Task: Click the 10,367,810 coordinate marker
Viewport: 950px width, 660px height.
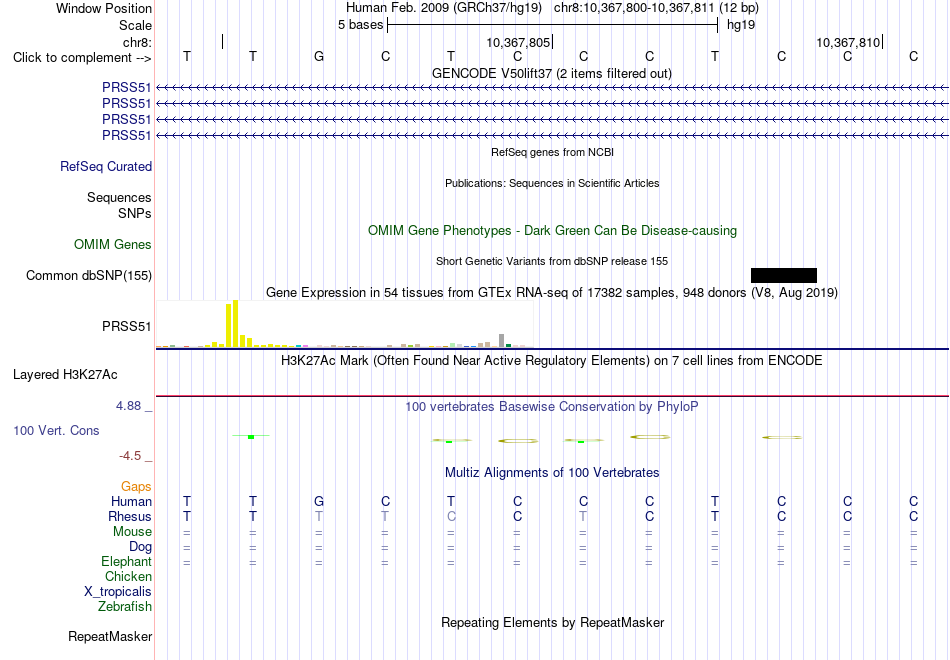Action: [x=848, y=42]
